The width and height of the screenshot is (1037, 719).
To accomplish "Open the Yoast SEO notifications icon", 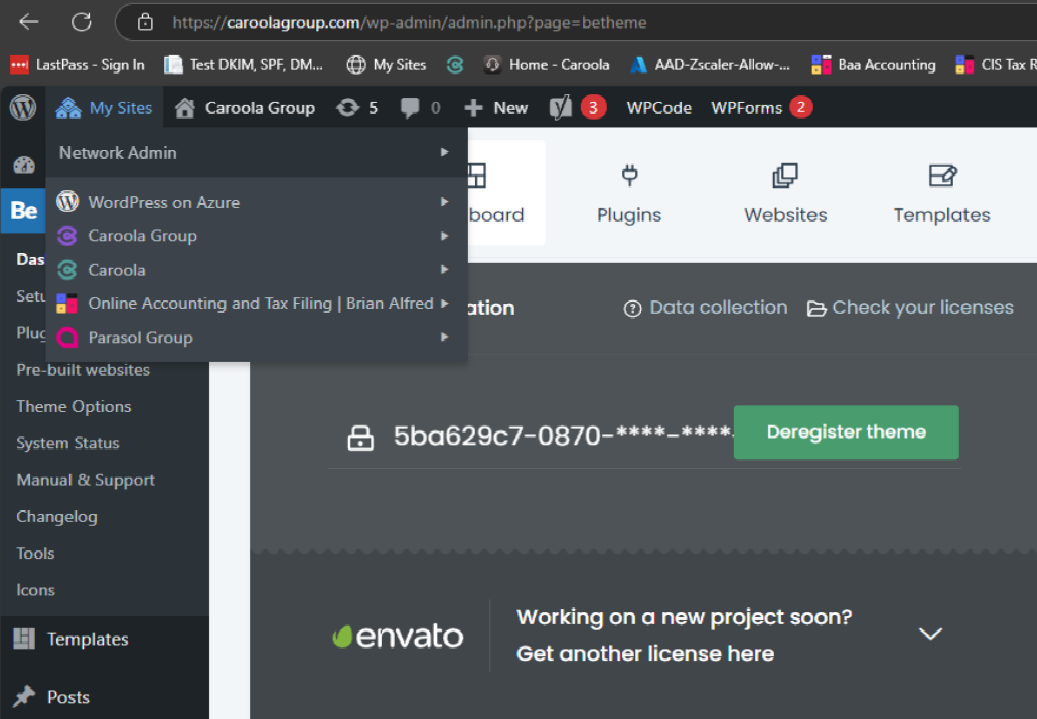I will tap(561, 108).
